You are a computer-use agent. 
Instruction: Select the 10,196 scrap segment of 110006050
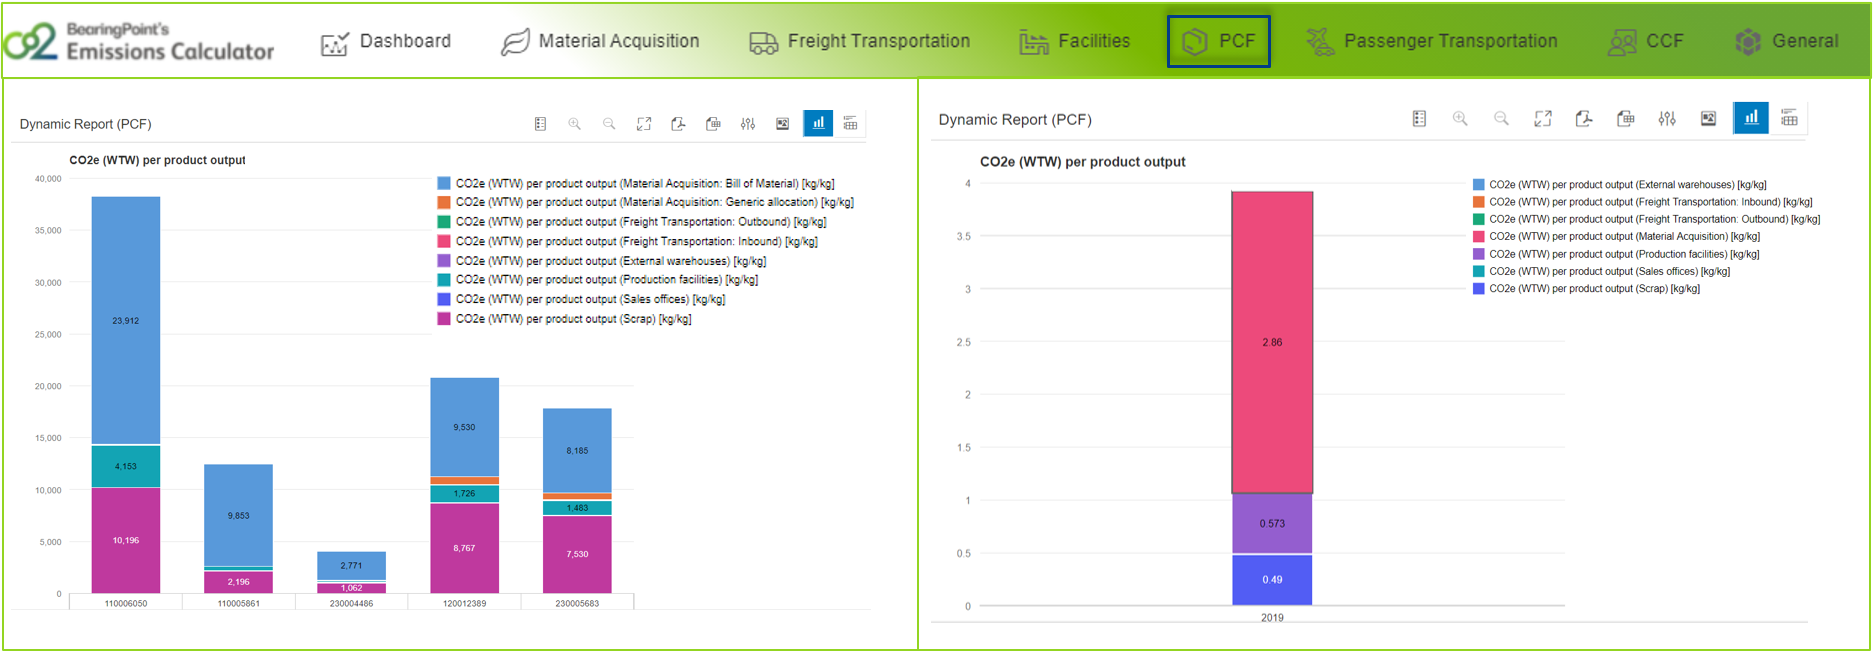(126, 540)
